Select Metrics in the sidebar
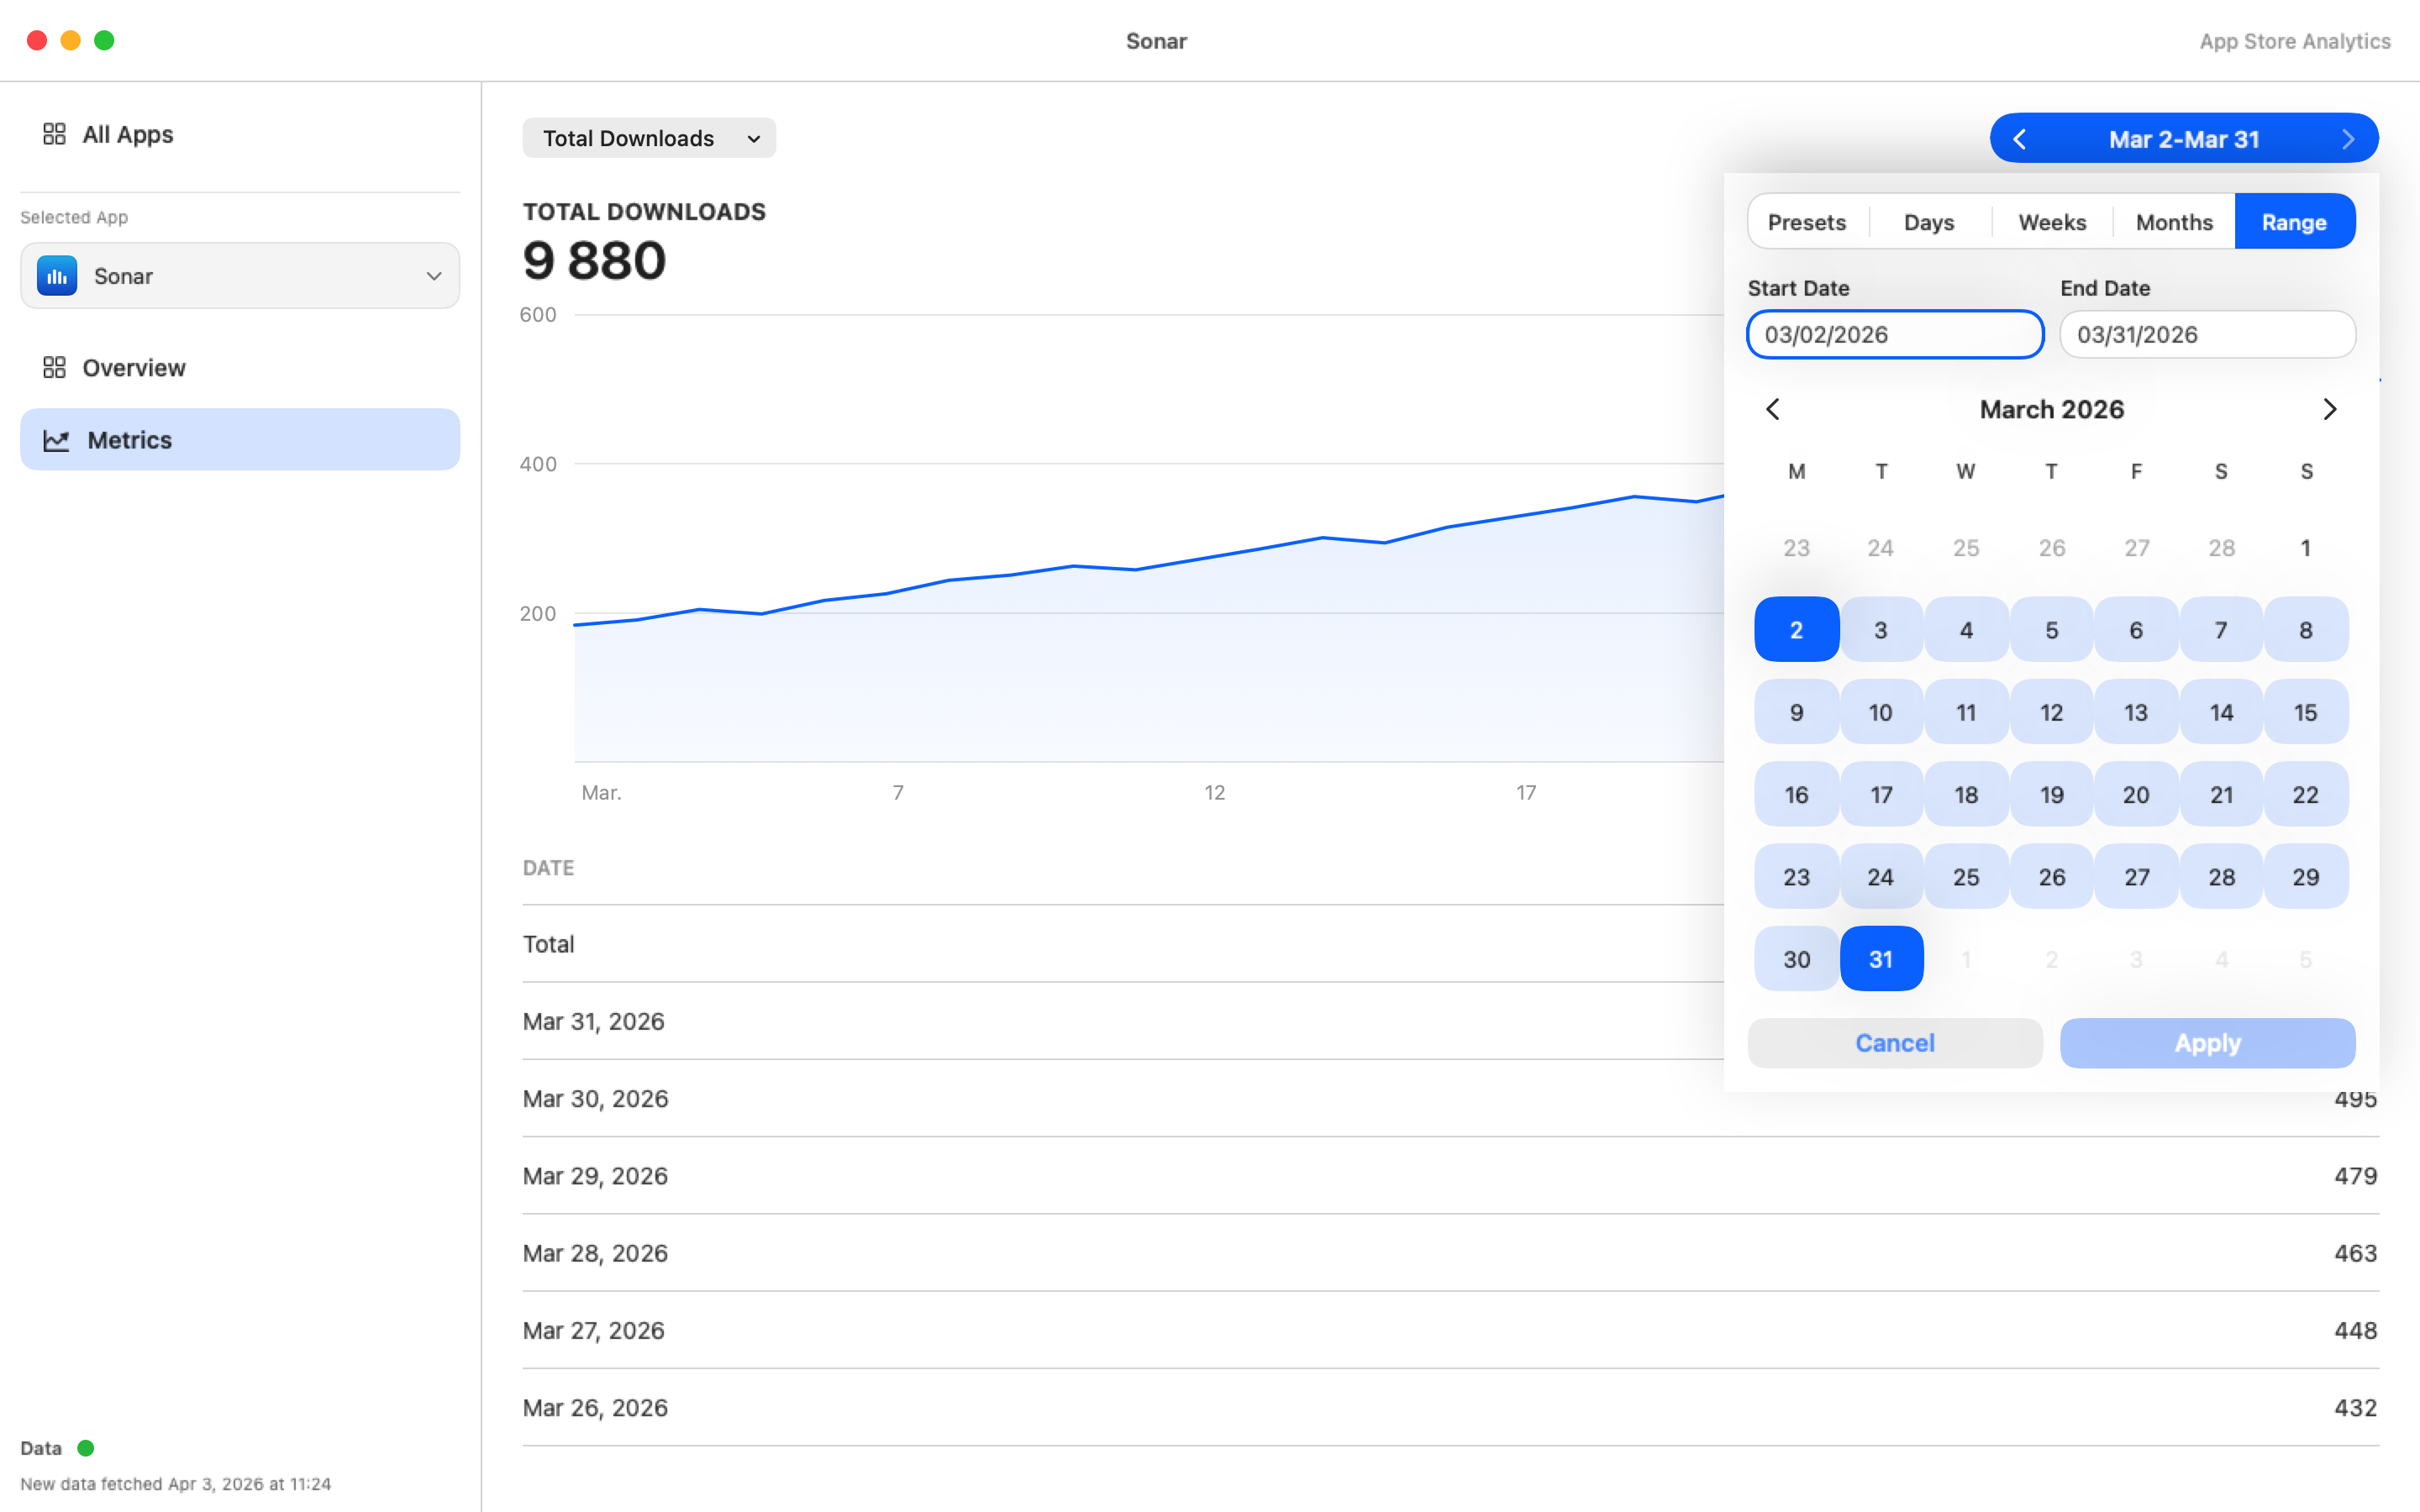The width and height of the screenshot is (2420, 1512). coord(240,440)
